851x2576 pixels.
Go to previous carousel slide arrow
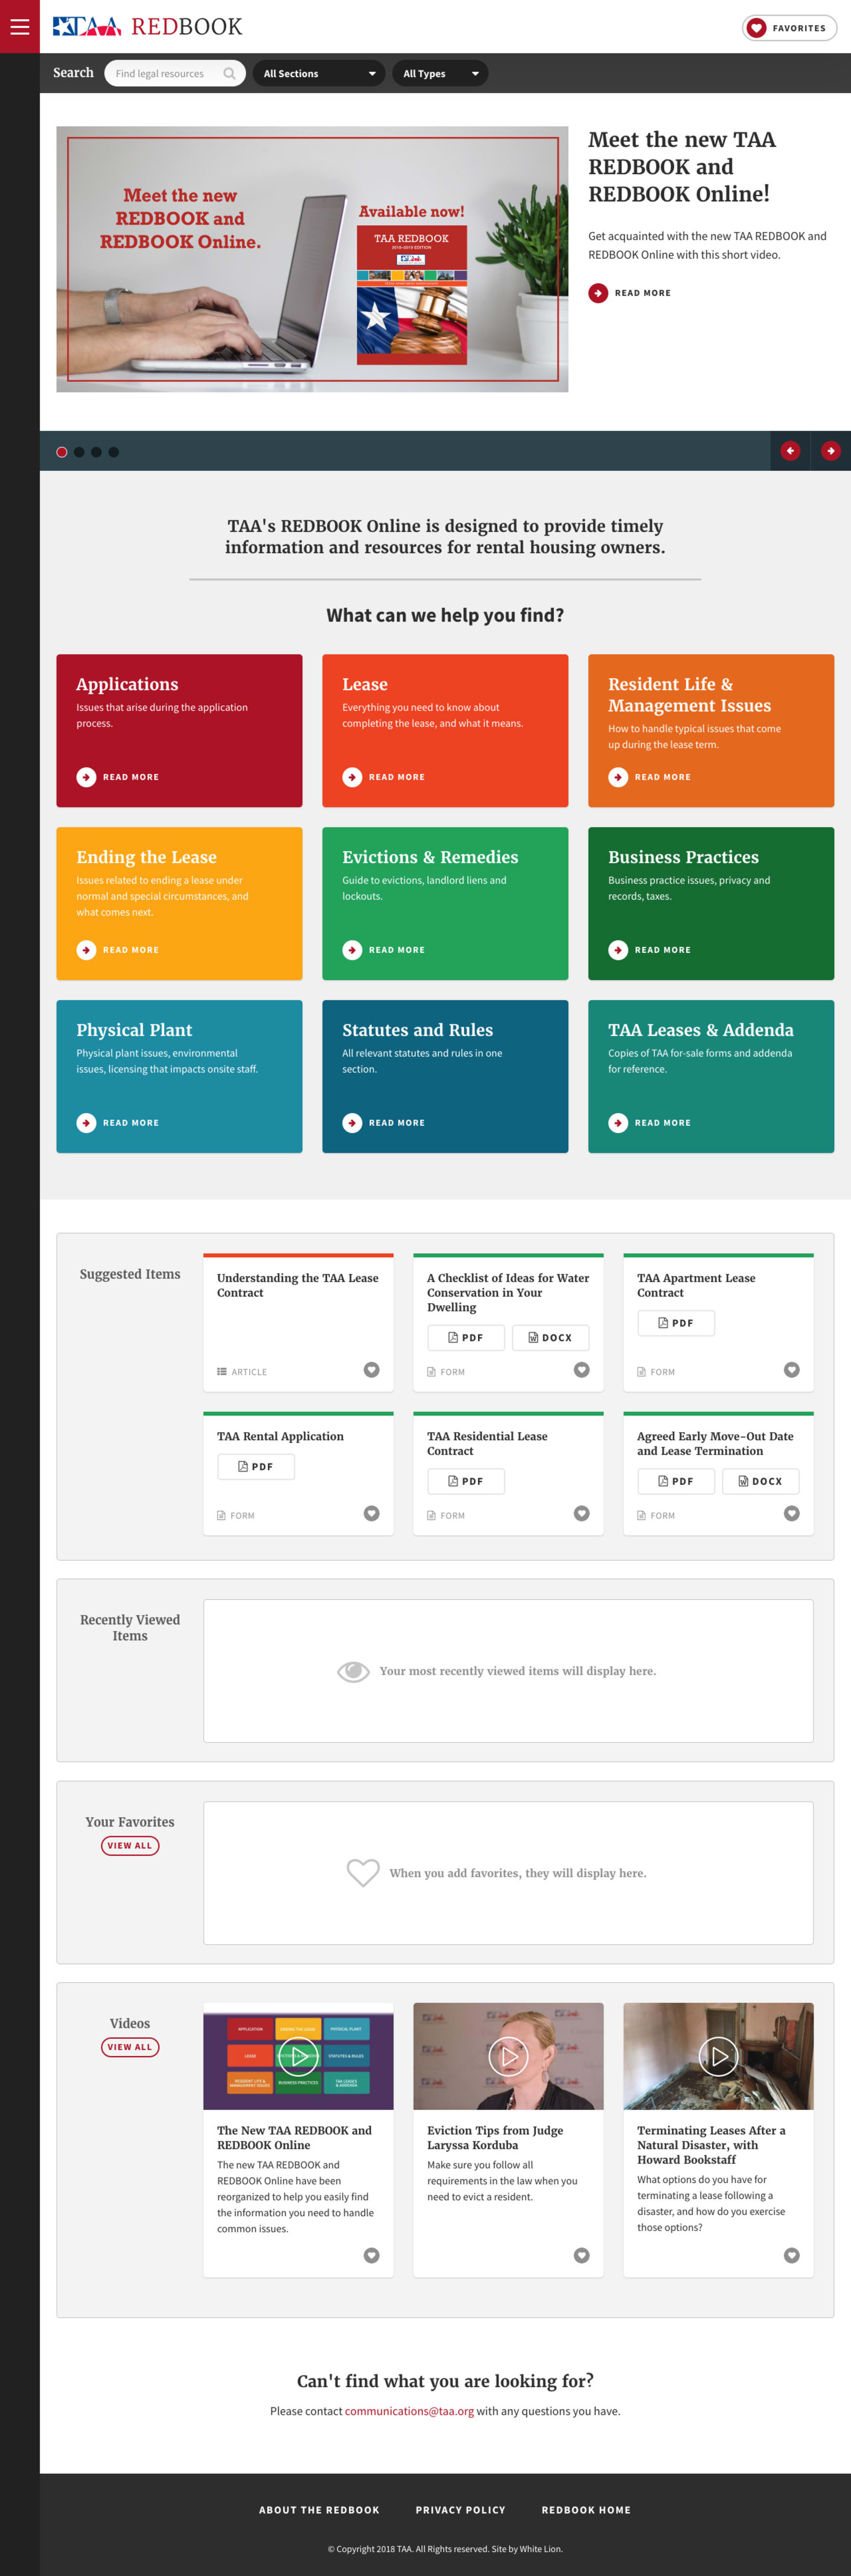point(790,451)
